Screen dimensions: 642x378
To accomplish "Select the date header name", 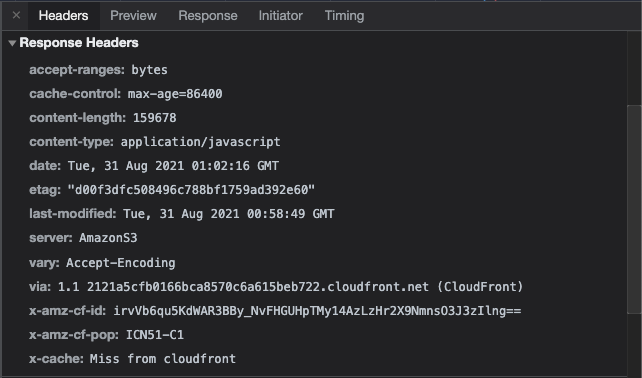I will point(45,166).
